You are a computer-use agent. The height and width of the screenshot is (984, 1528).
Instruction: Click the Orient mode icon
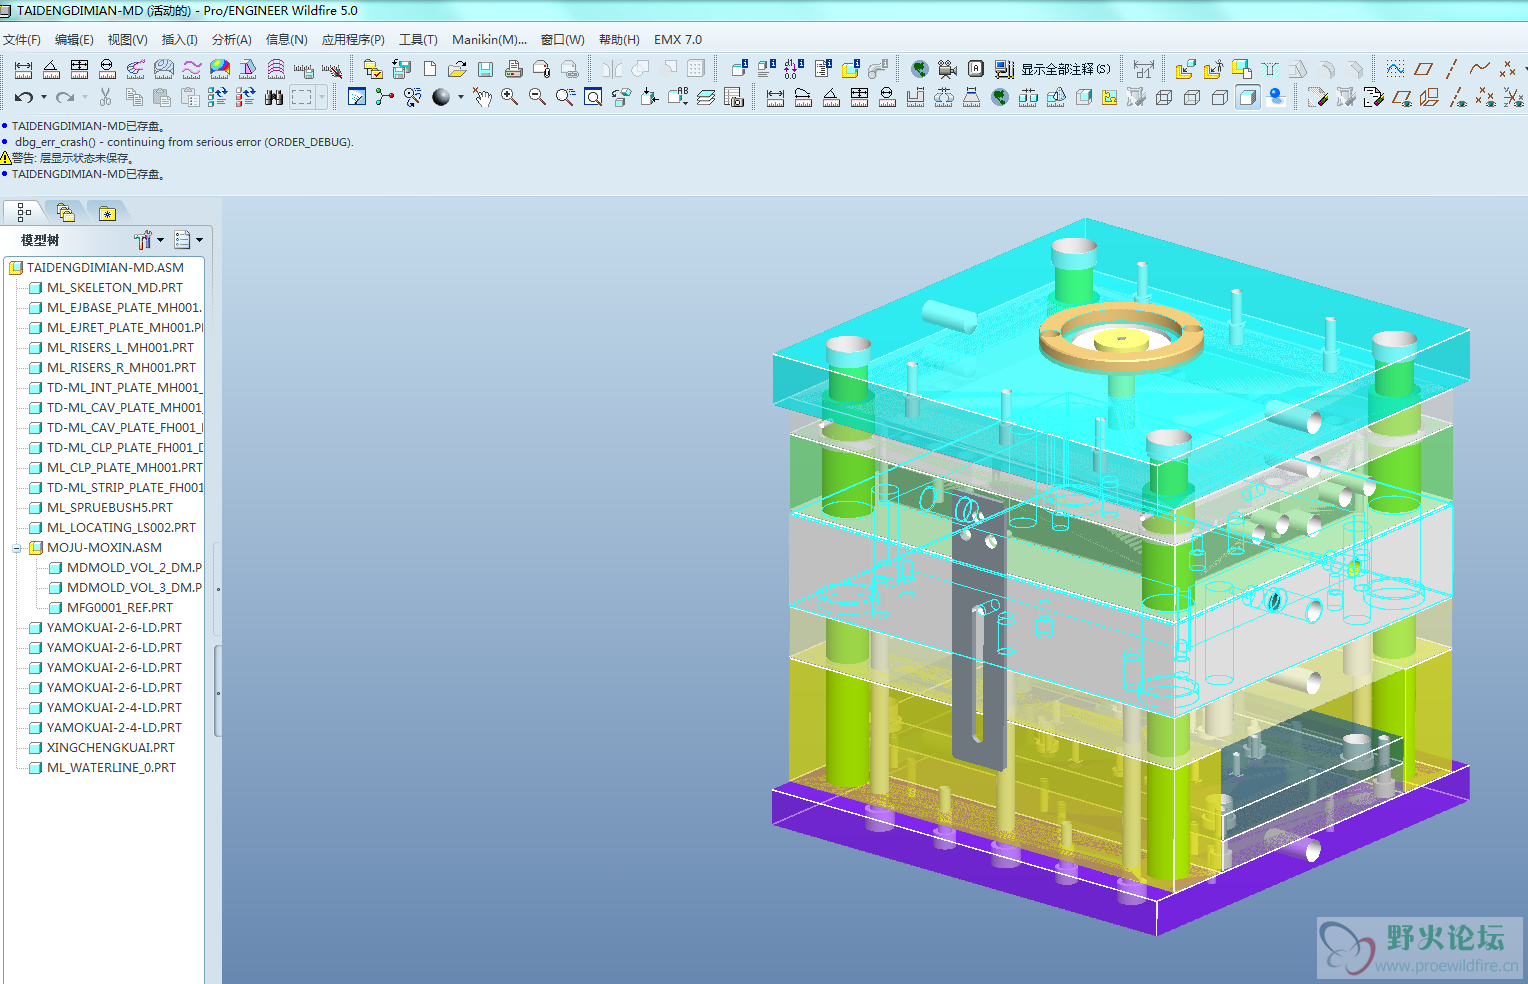pyautogui.click(x=413, y=97)
